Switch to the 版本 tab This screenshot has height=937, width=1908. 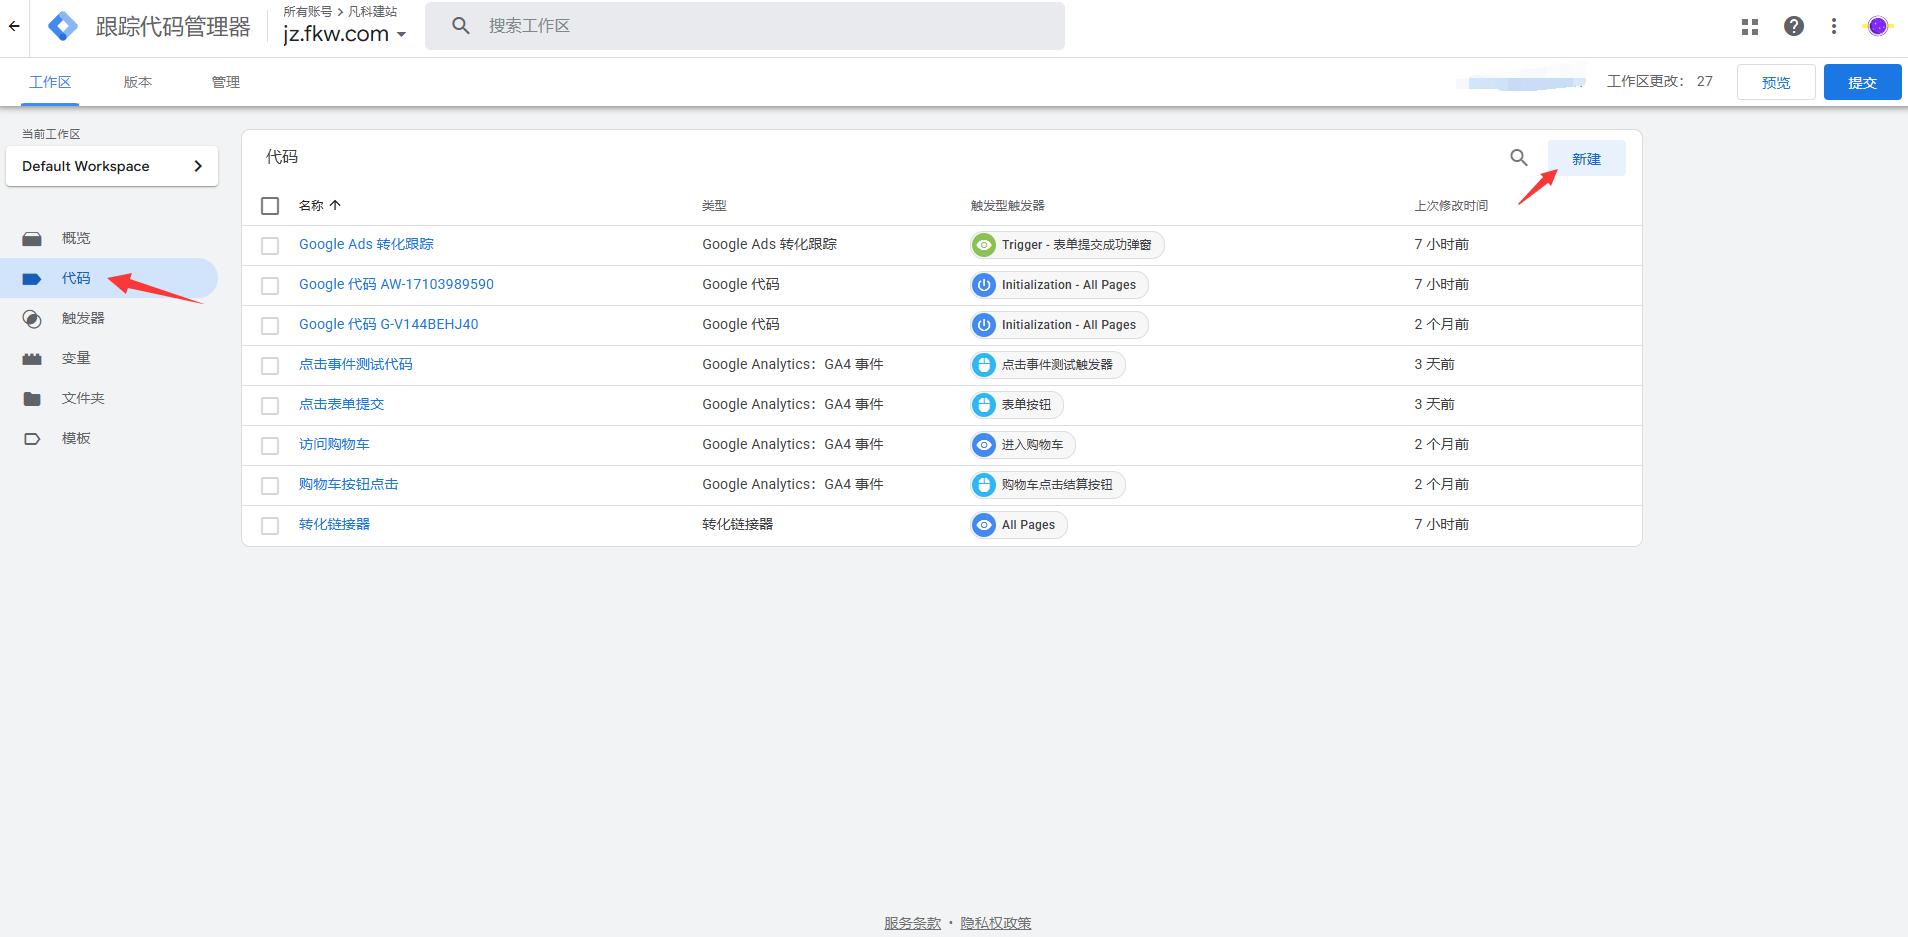[138, 82]
